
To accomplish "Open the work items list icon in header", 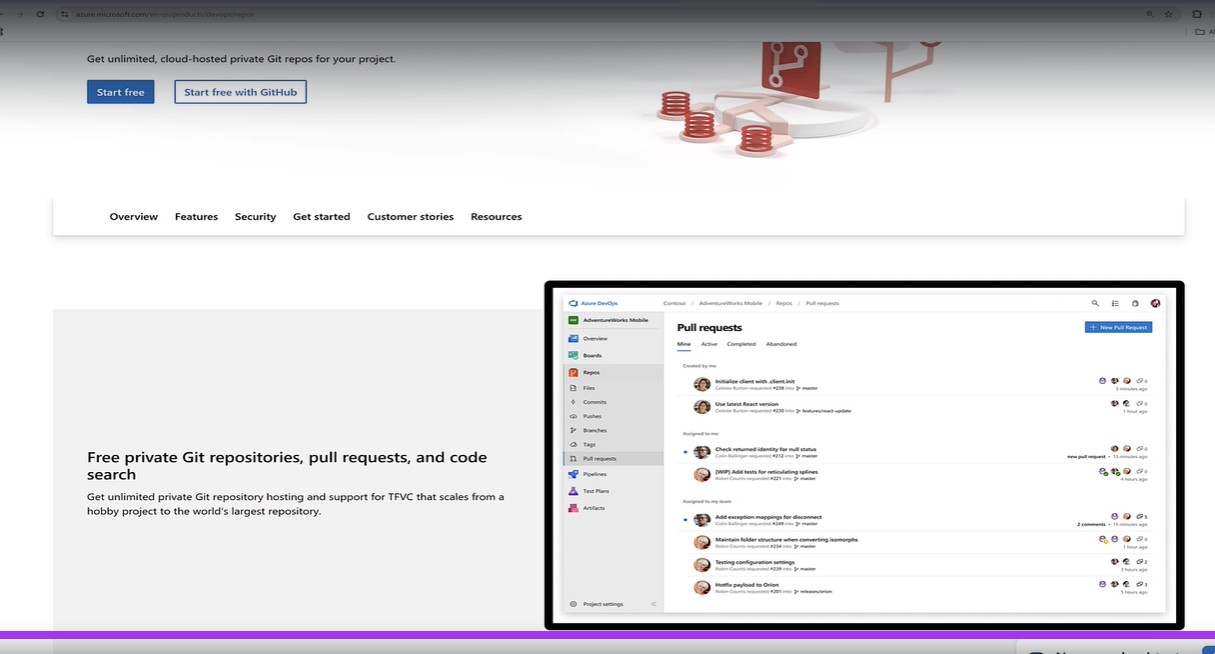I will [1115, 302].
